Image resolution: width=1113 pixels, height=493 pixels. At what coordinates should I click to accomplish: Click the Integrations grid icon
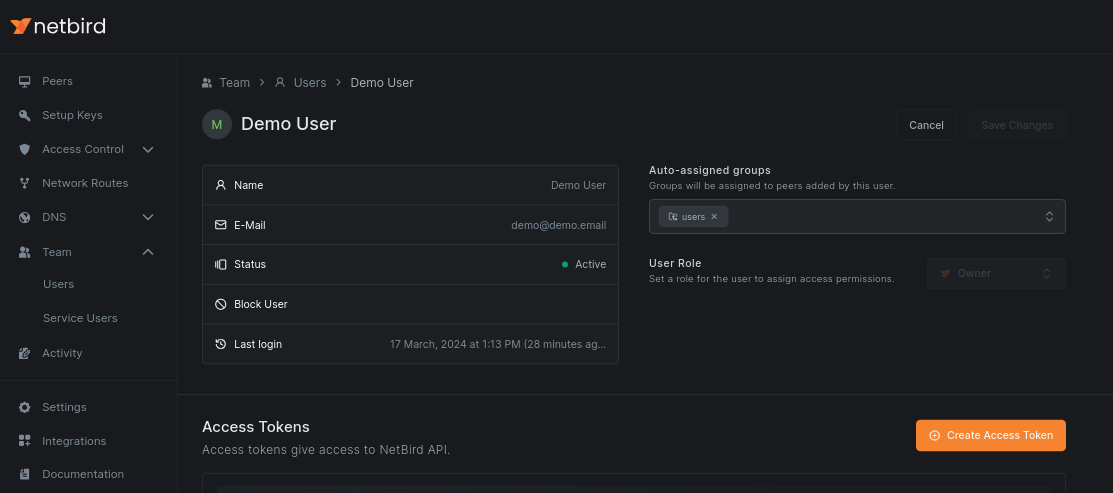click(x=25, y=441)
